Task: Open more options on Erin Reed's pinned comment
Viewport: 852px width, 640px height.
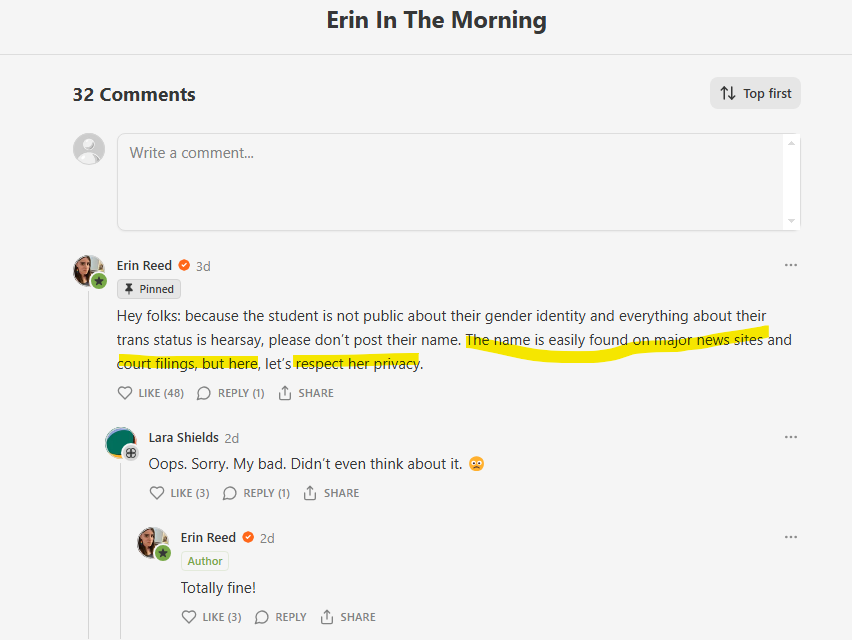Action: (791, 265)
